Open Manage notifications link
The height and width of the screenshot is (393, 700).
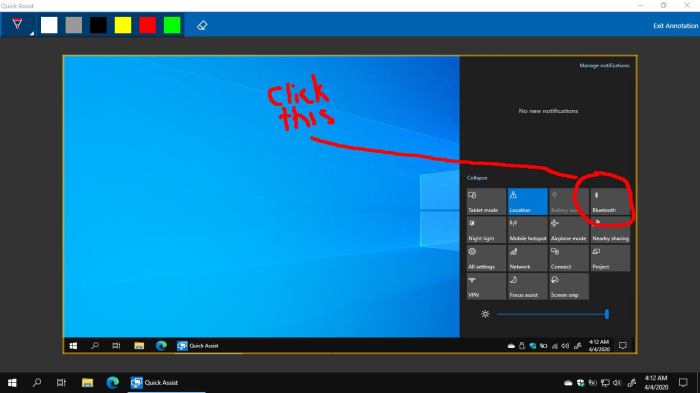pyautogui.click(x=604, y=66)
